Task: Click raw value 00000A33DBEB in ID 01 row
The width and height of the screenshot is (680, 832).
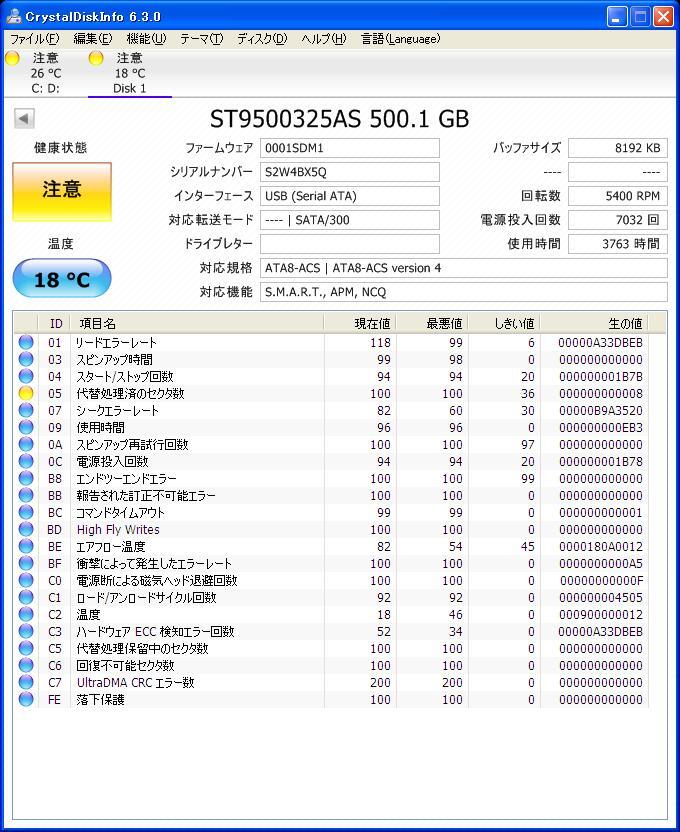Action: [600, 343]
